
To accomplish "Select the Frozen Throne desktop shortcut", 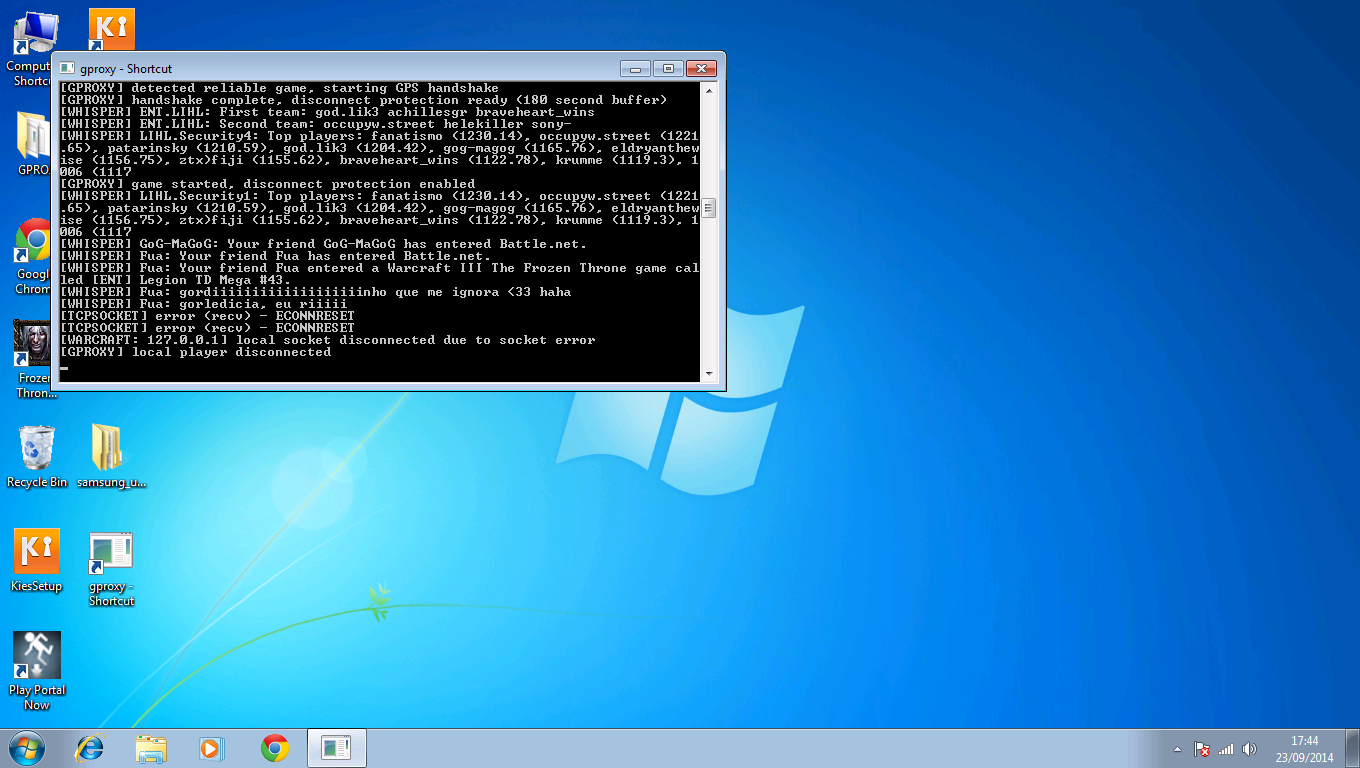I will (x=34, y=360).
